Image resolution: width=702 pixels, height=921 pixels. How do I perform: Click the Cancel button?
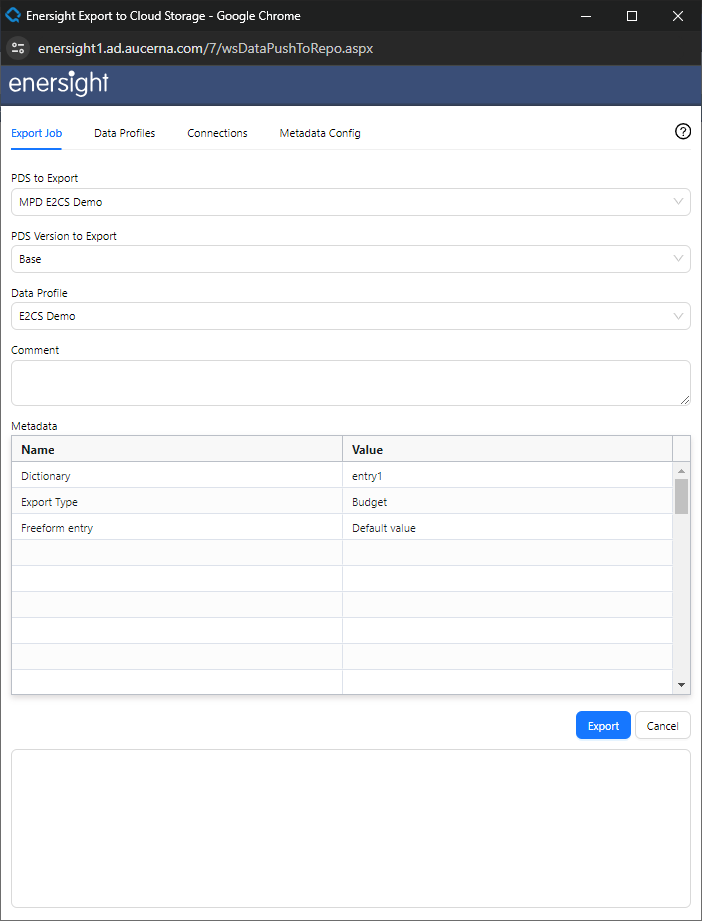pos(663,725)
